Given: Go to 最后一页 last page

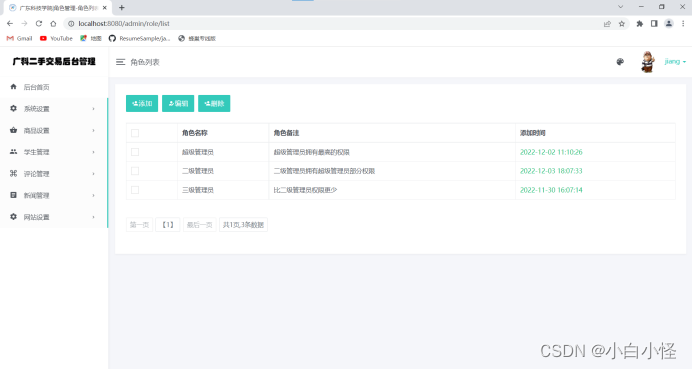Looking at the screenshot, I should coord(199,225).
